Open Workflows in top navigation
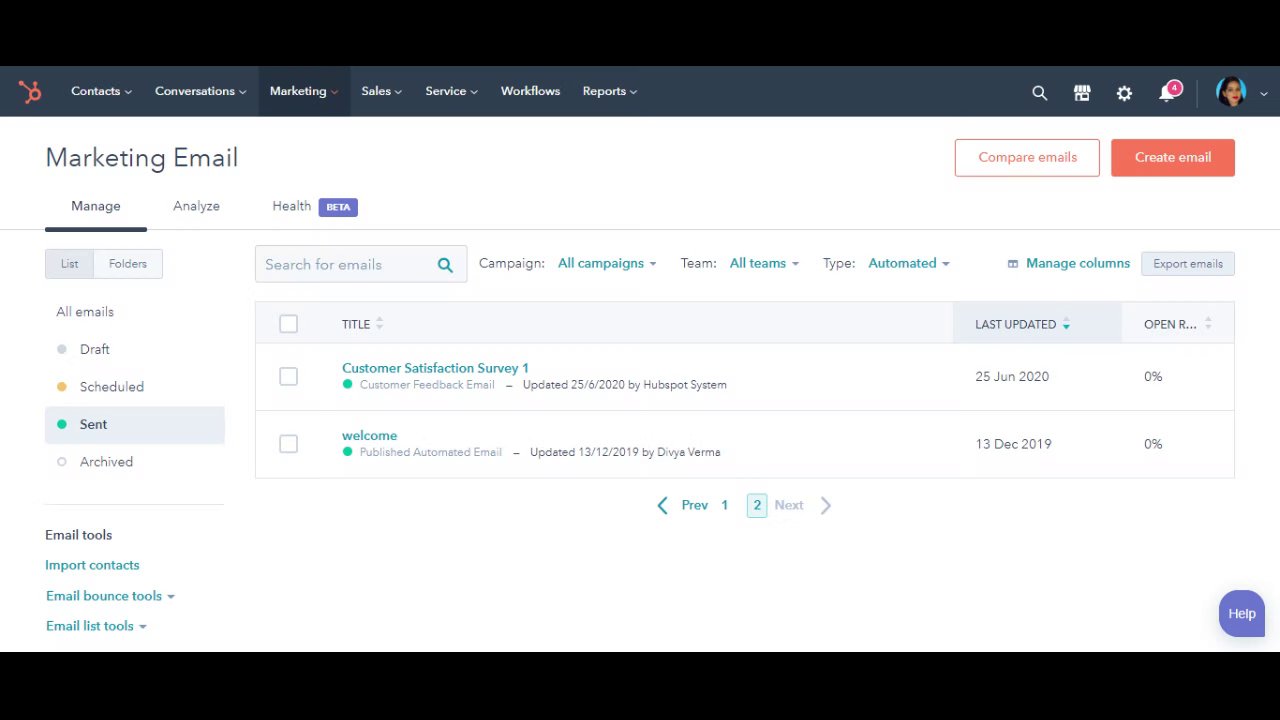 [x=530, y=91]
